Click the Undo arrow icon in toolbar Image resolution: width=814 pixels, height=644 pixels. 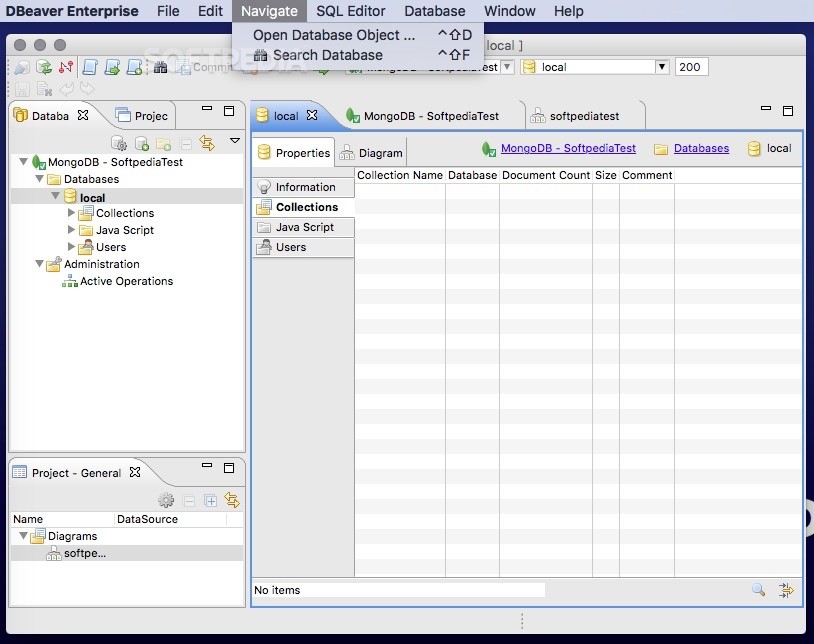coord(66,89)
